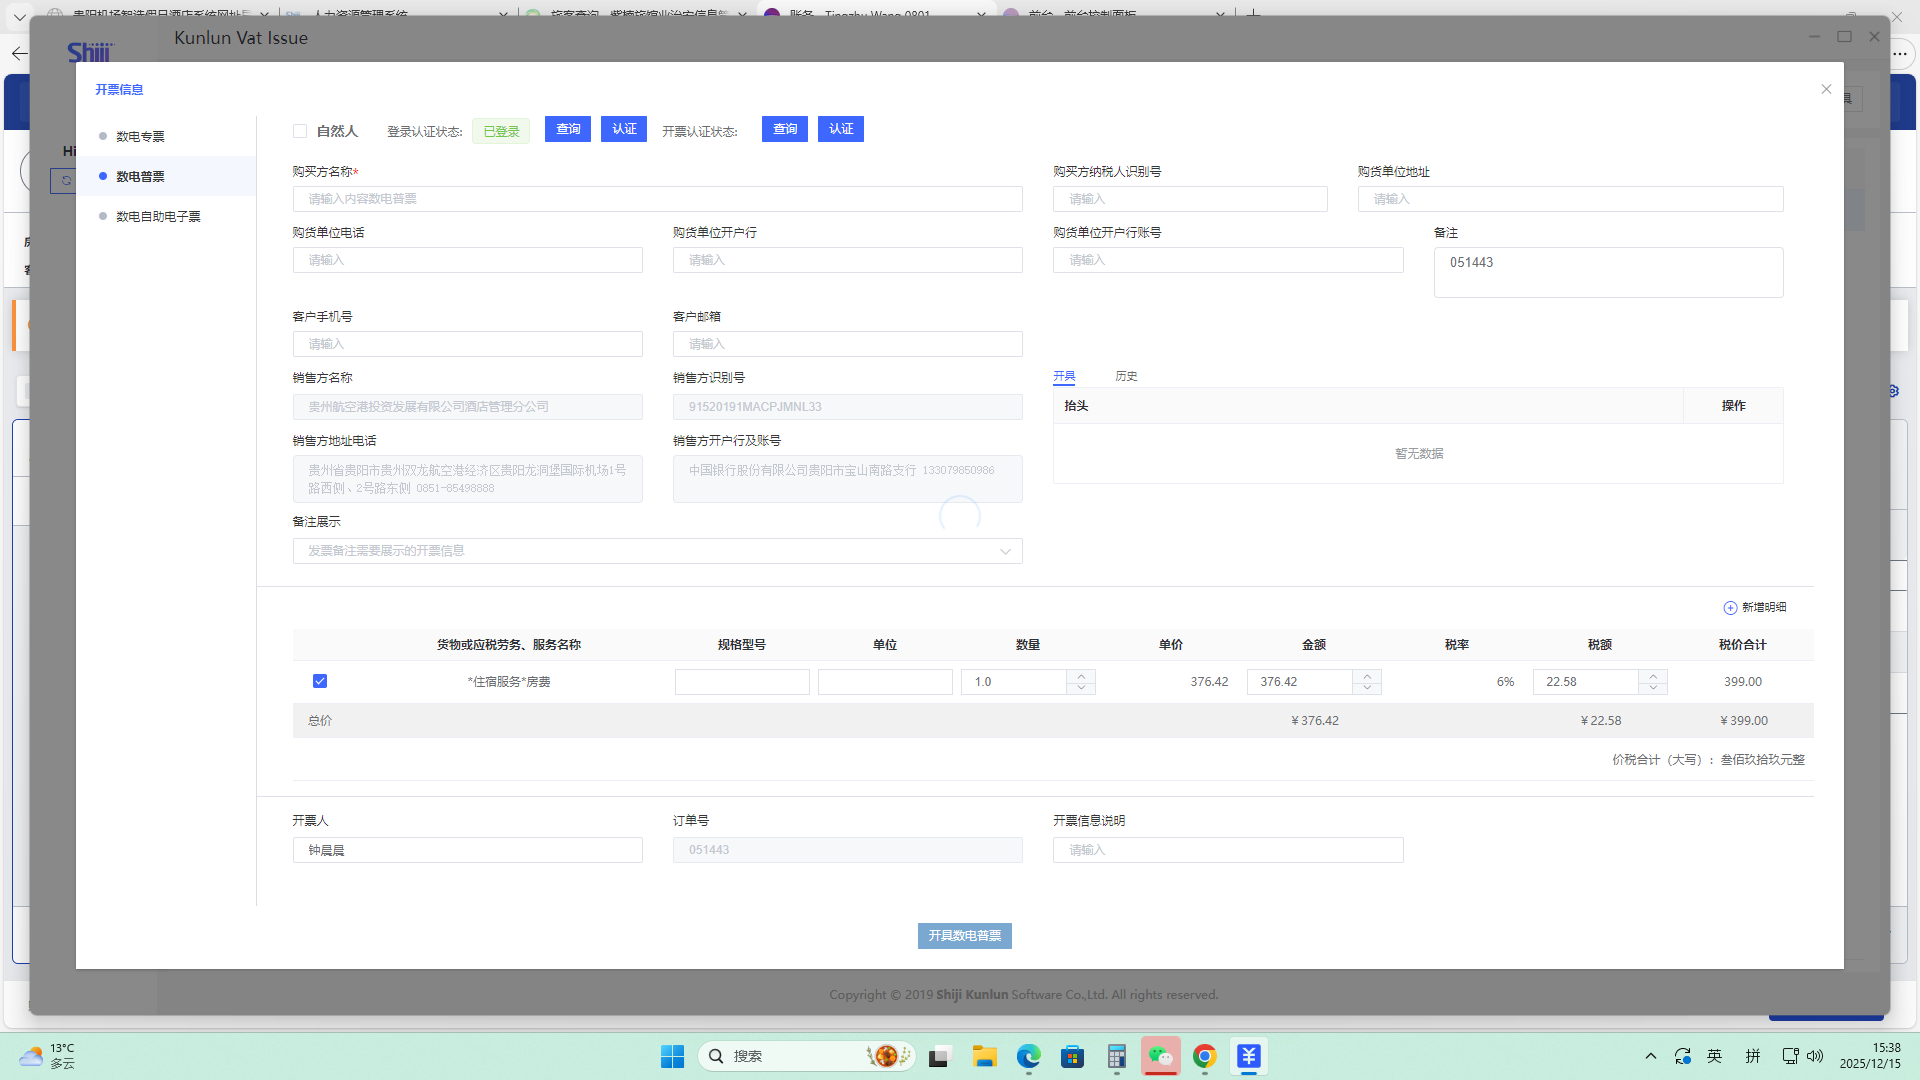Click into the 购买方名称 input field
The image size is (1920, 1080).
coord(657,199)
